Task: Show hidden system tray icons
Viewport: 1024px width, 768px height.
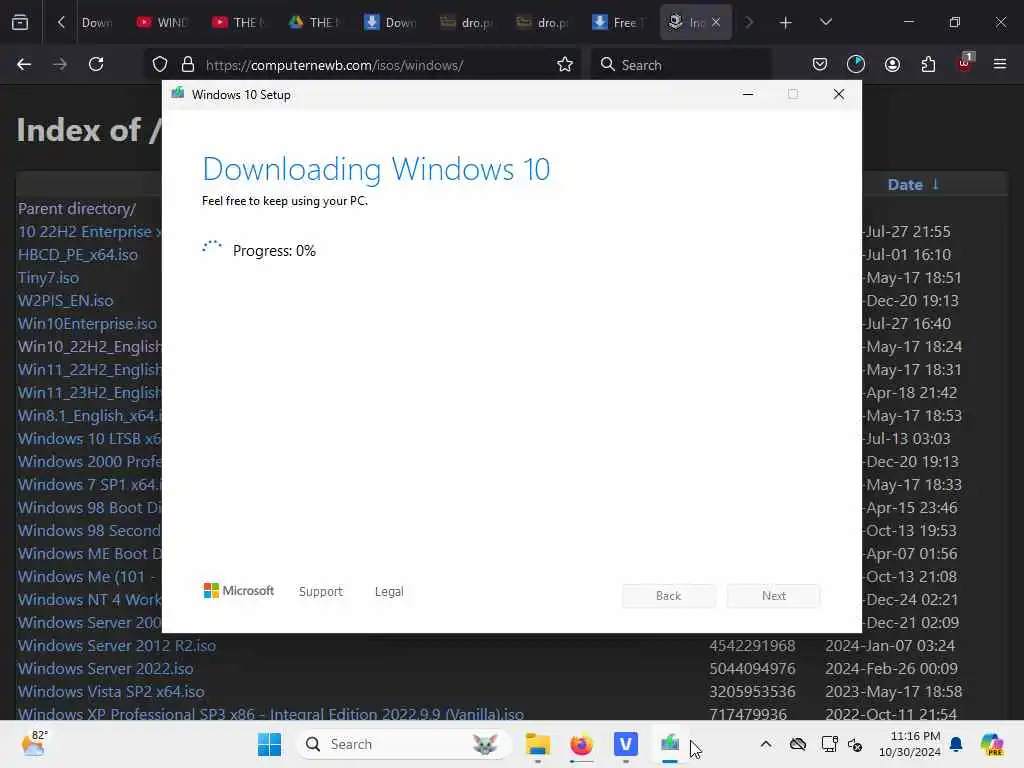Action: (766, 744)
